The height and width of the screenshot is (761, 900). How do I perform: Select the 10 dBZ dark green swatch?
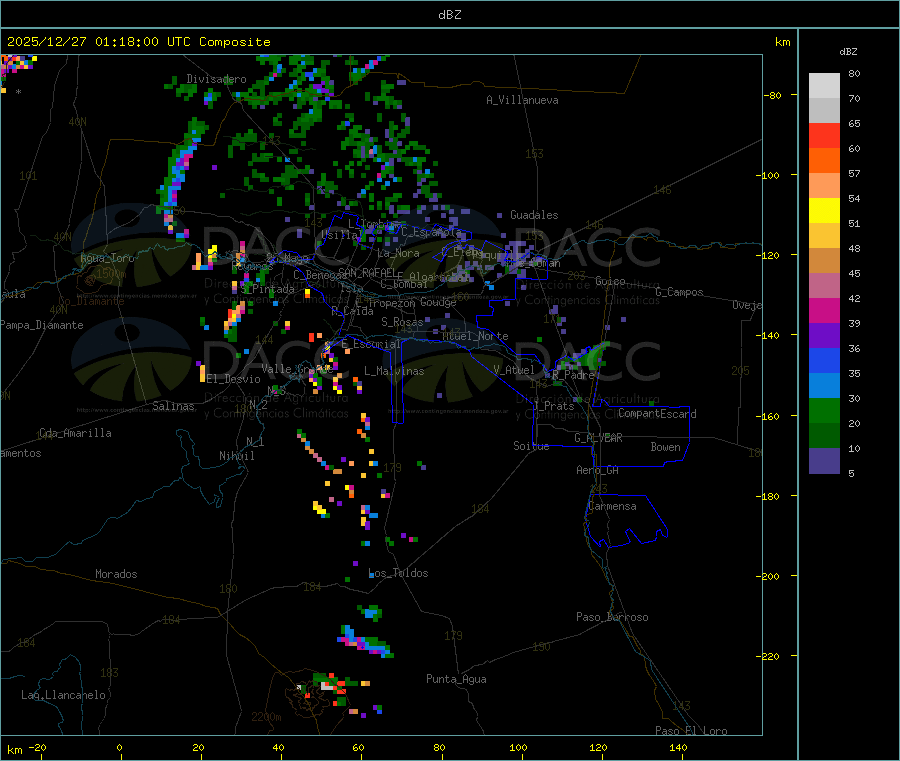pyautogui.click(x=824, y=435)
